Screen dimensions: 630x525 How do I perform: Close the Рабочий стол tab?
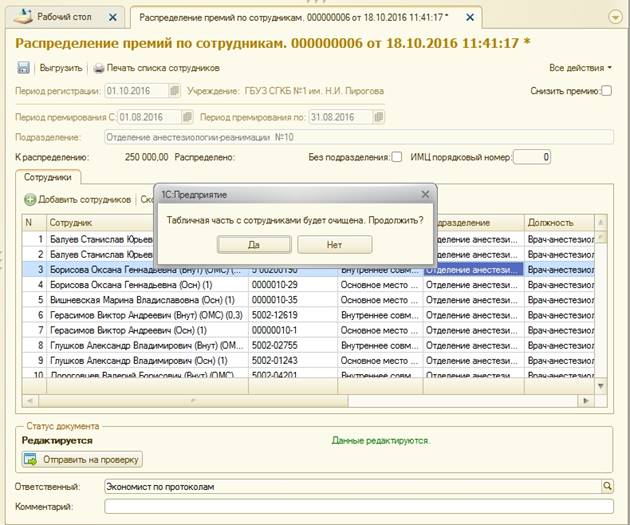tap(111, 19)
